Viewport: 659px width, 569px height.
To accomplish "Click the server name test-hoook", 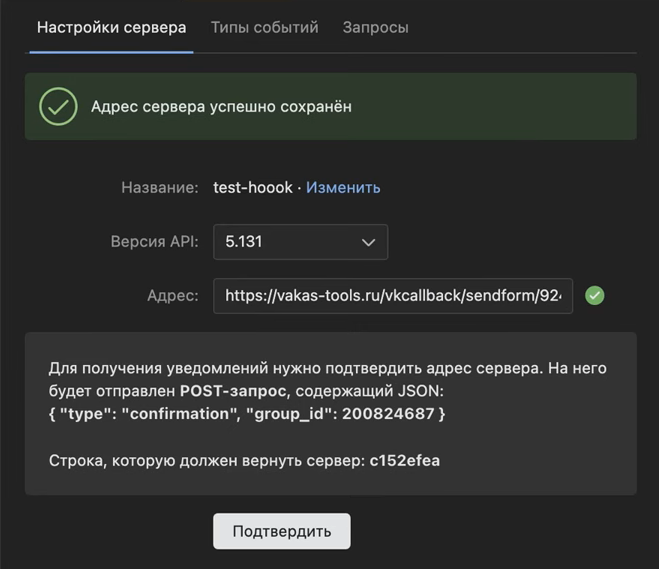I will [x=253, y=187].
